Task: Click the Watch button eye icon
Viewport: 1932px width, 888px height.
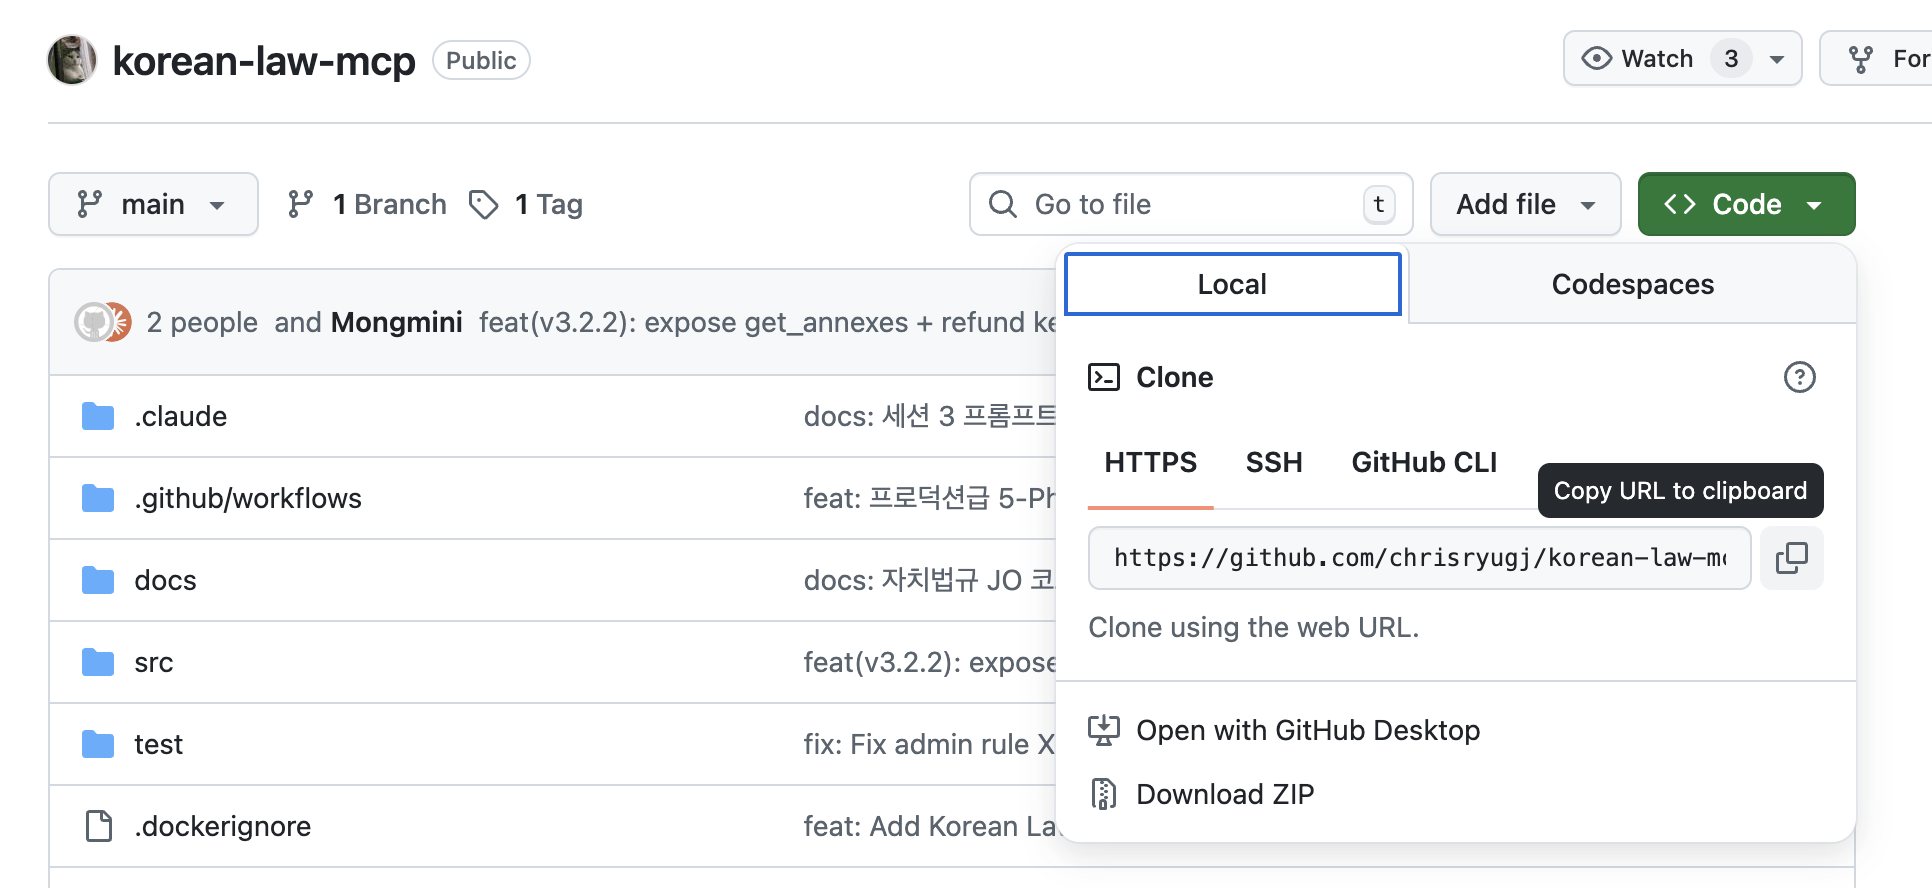Action: (1597, 59)
